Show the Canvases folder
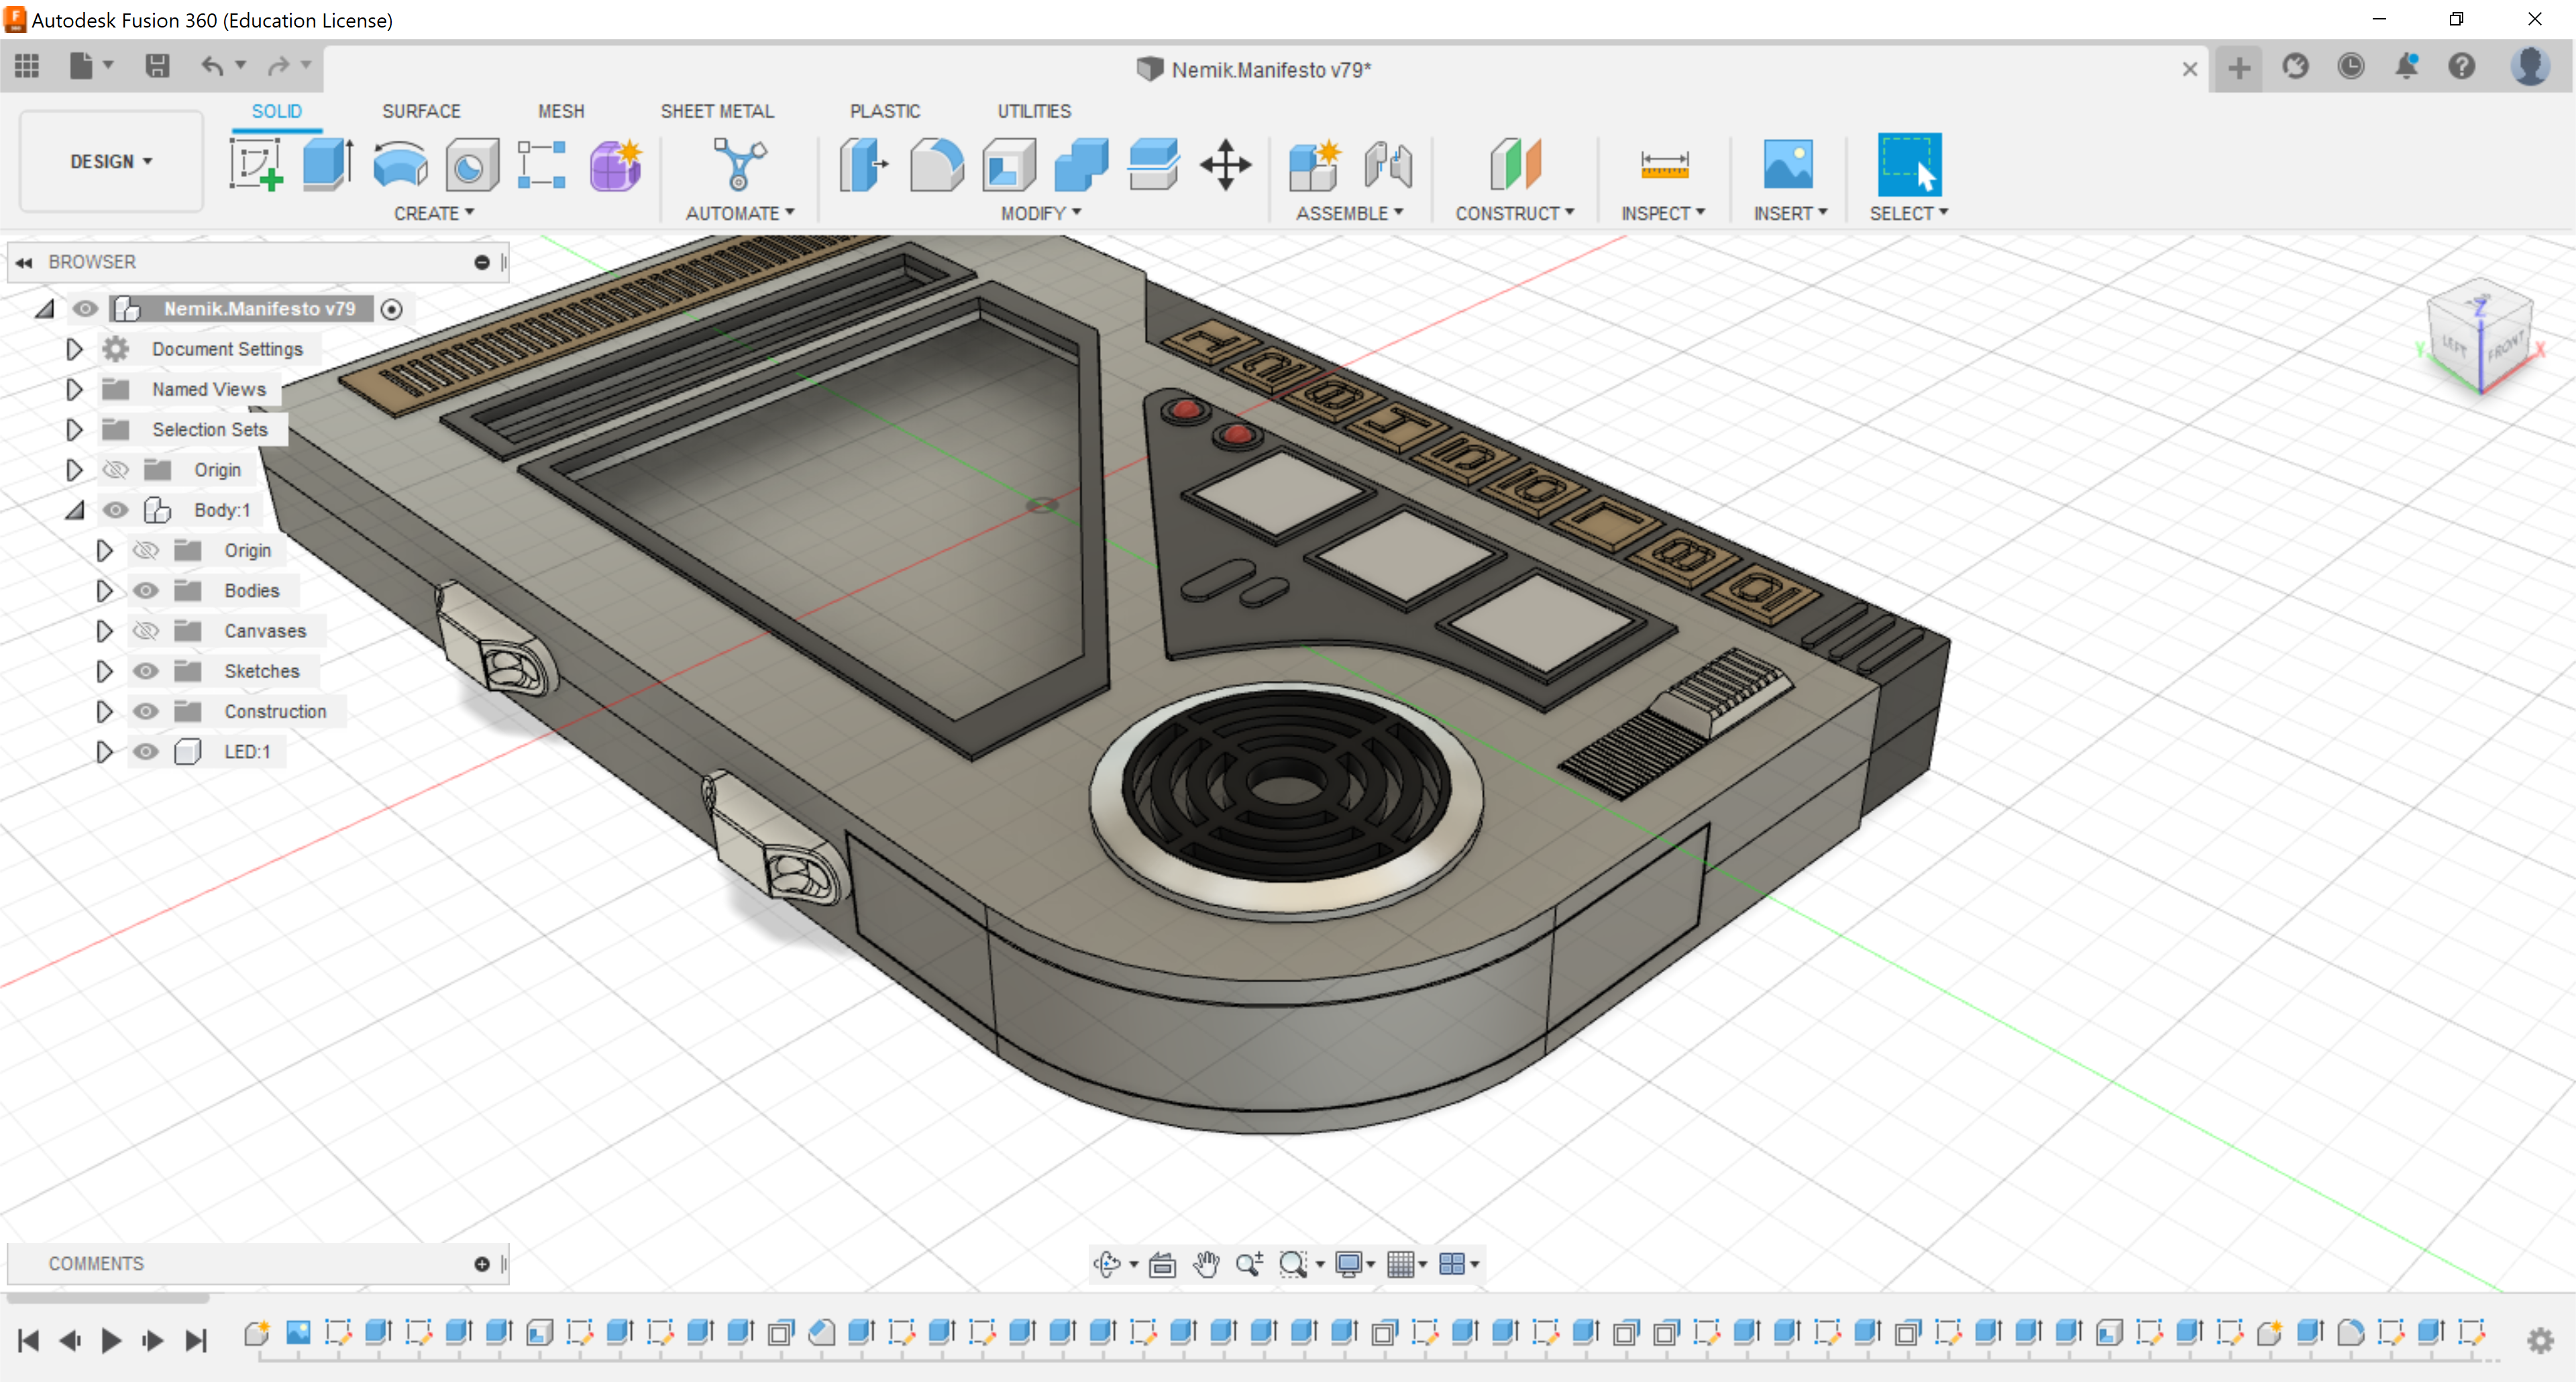The height and width of the screenshot is (1382, 2576). pos(146,631)
